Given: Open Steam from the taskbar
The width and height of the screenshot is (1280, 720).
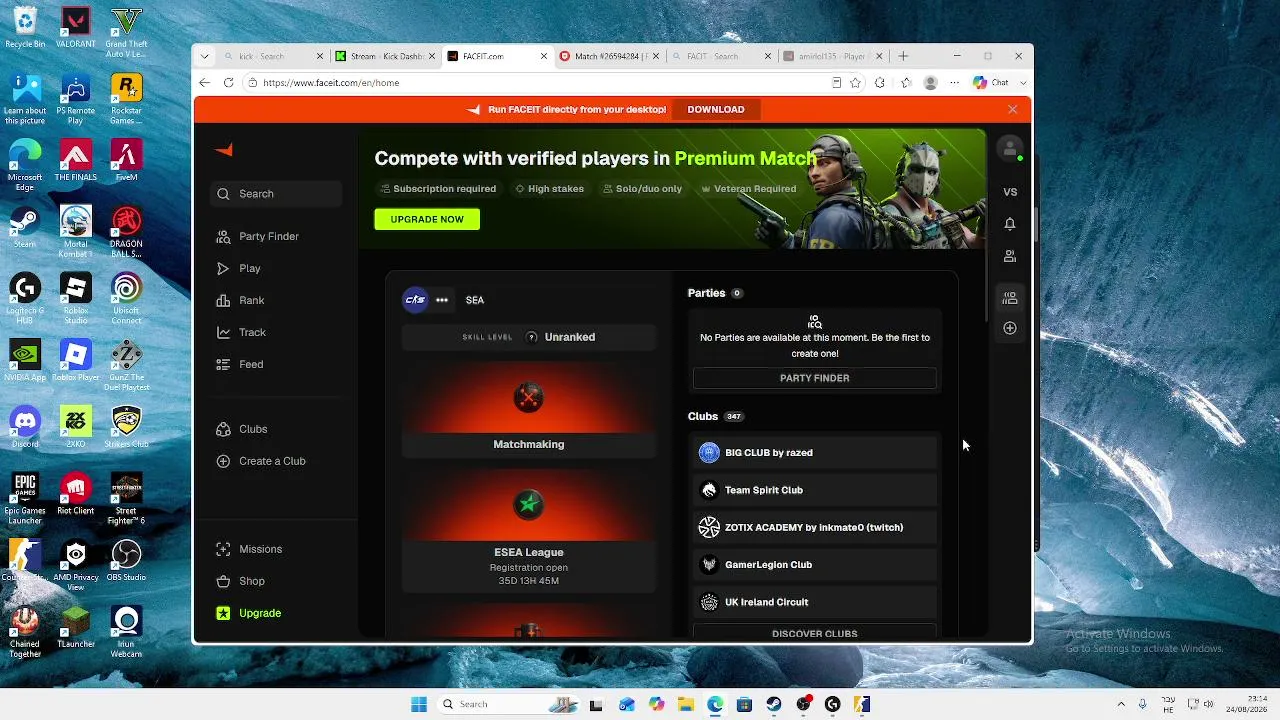Looking at the screenshot, I should point(774,704).
